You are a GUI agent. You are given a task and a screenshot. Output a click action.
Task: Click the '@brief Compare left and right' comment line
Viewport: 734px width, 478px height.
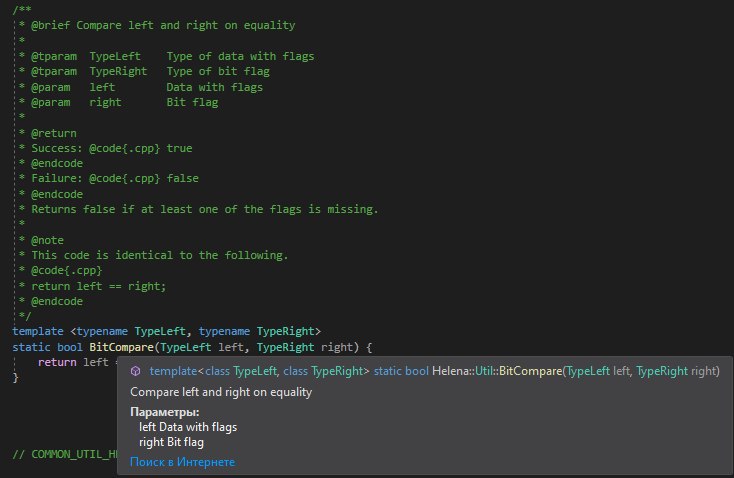157,25
